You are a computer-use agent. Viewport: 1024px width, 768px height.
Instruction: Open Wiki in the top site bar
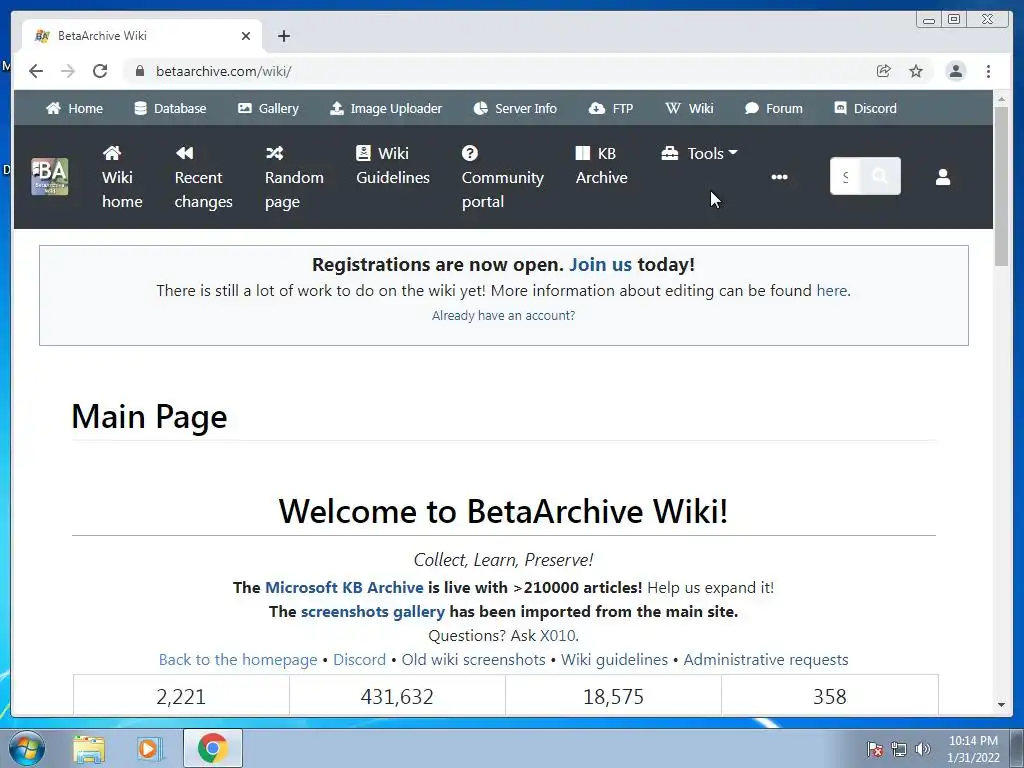pyautogui.click(x=689, y=108)
